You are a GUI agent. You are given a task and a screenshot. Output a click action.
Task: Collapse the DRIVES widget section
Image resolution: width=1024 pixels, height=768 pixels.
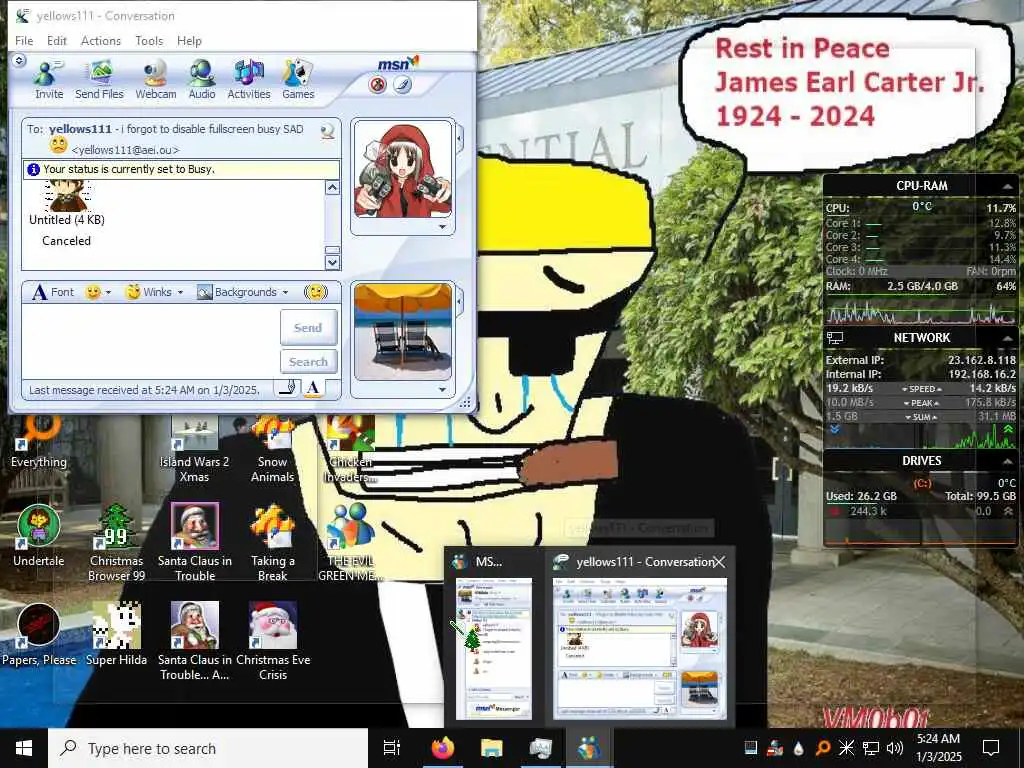[x=1007, y=462]
